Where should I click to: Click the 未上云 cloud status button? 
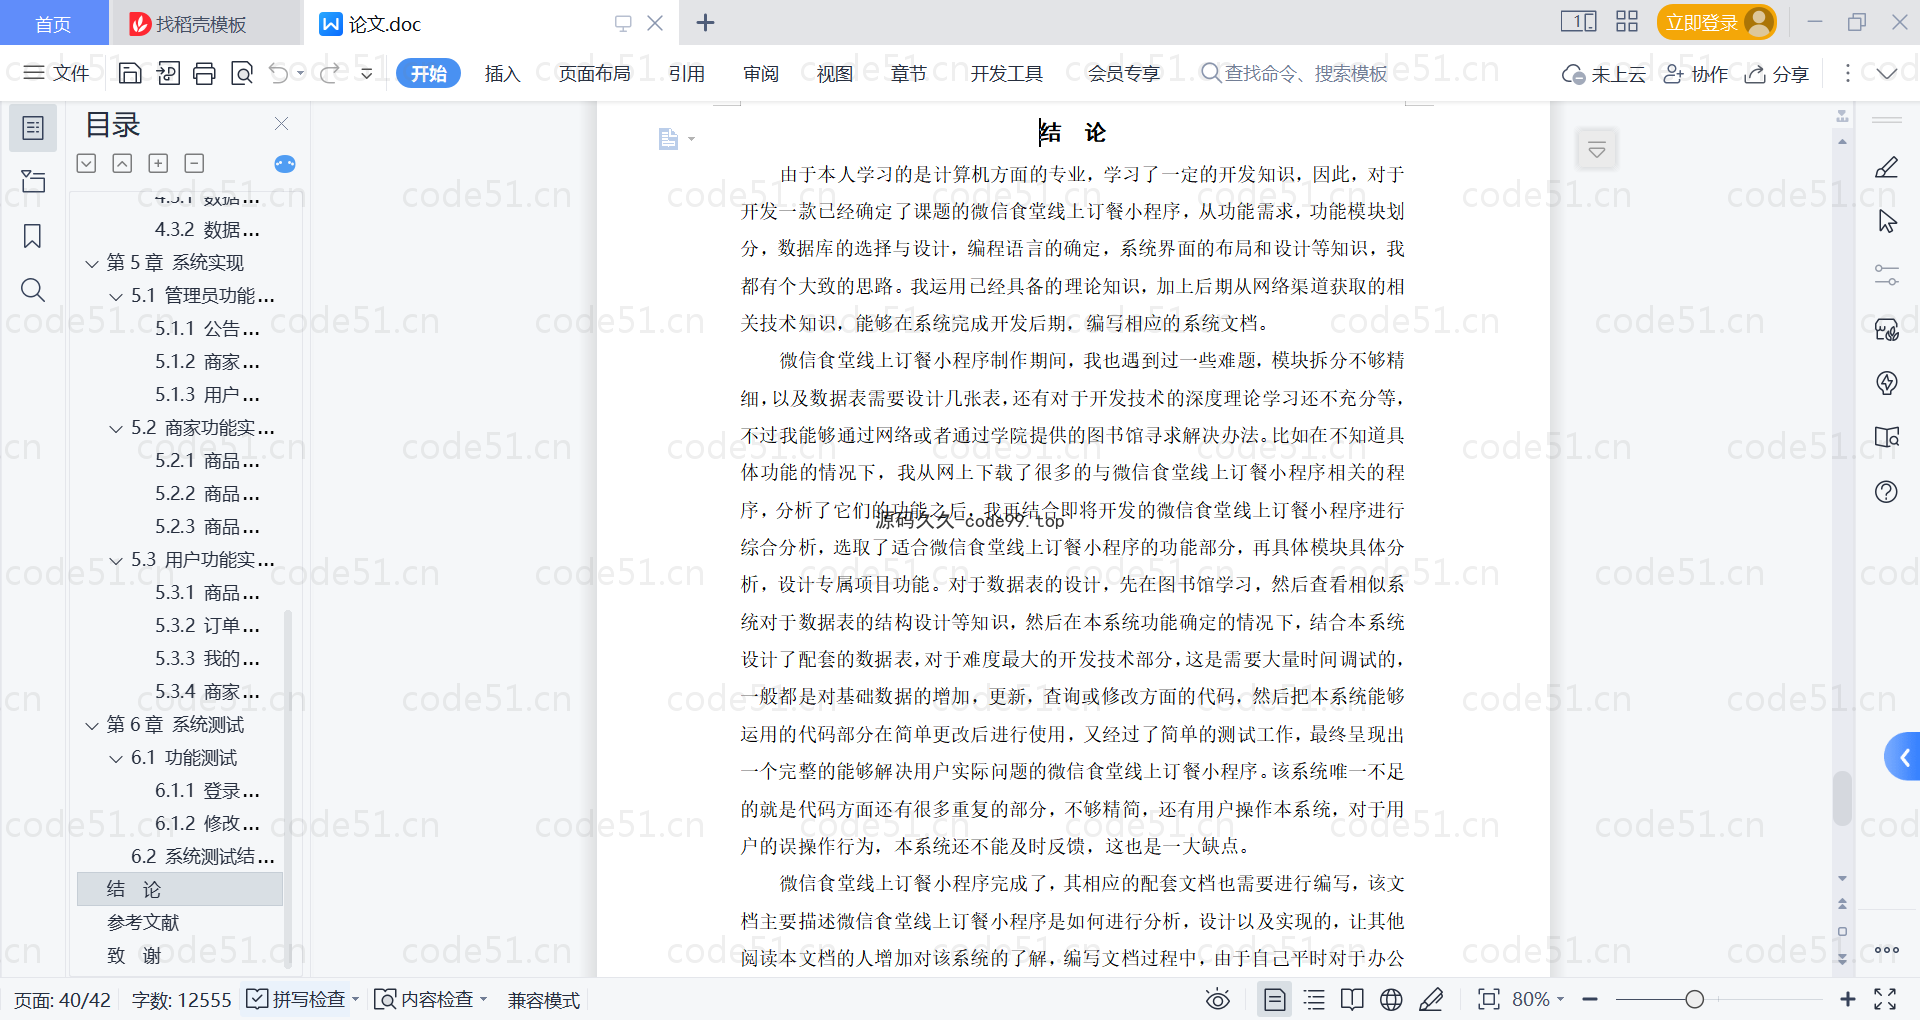(x=1604, y=74)
